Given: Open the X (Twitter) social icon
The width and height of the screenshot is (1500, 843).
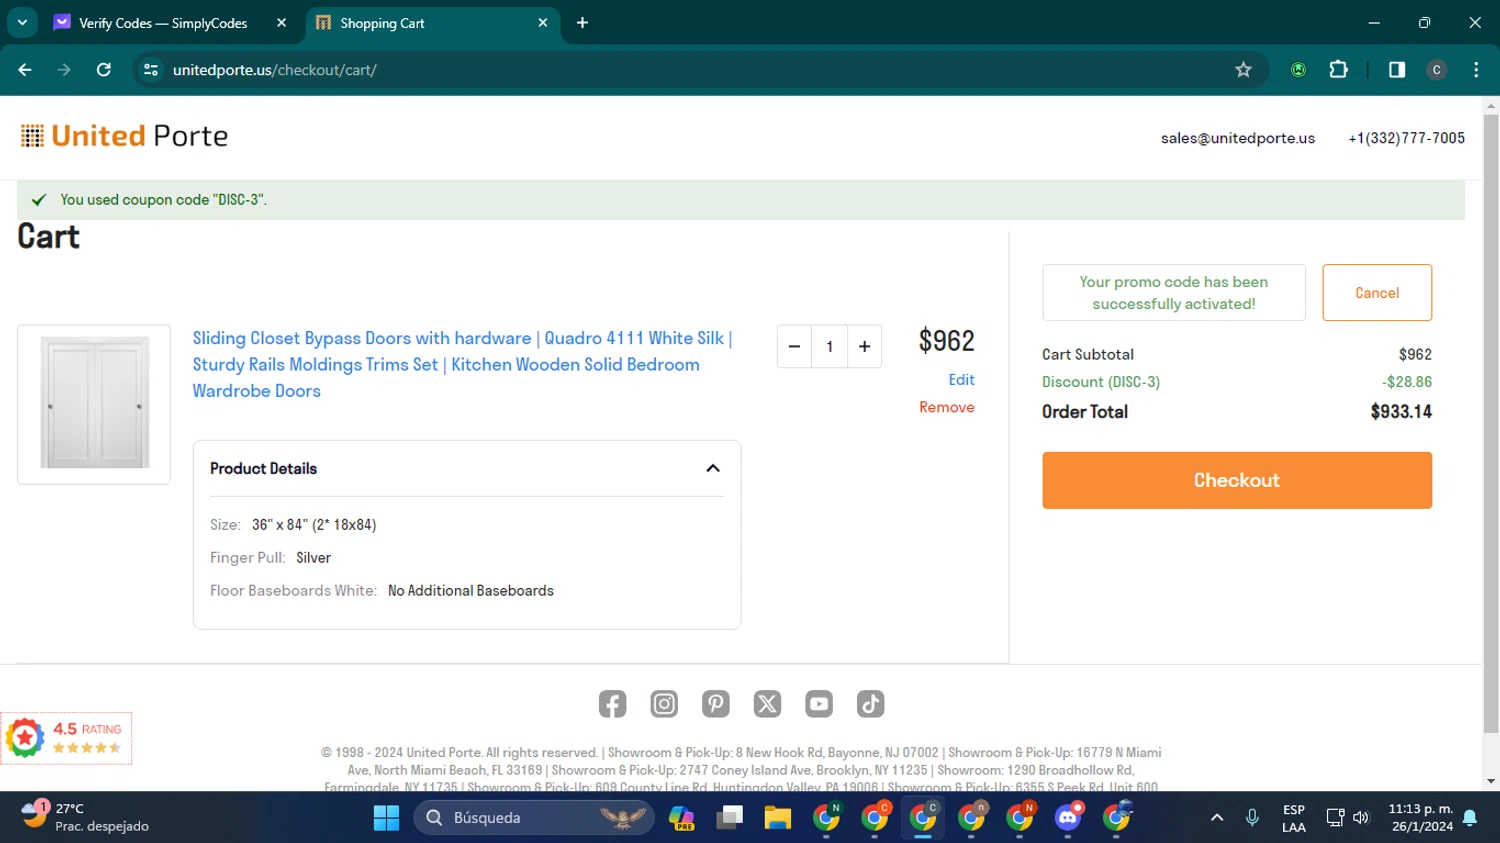Looking at the screenshot, I should (x=767, y=704).
